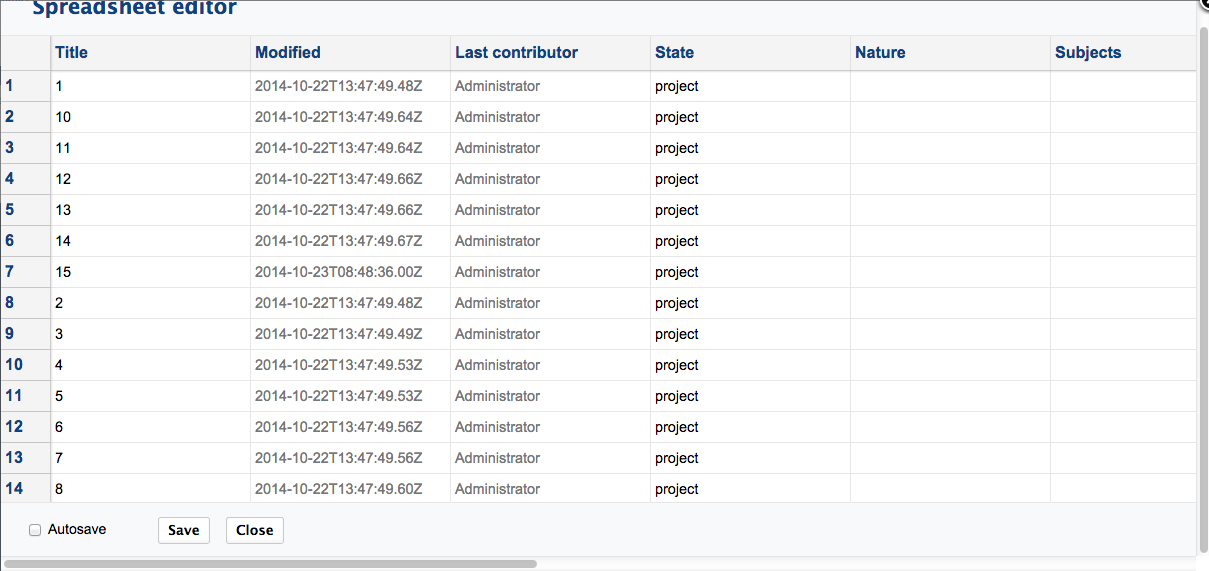Close the dialog with the top-right corner icon

click(x=1204, y=3)
